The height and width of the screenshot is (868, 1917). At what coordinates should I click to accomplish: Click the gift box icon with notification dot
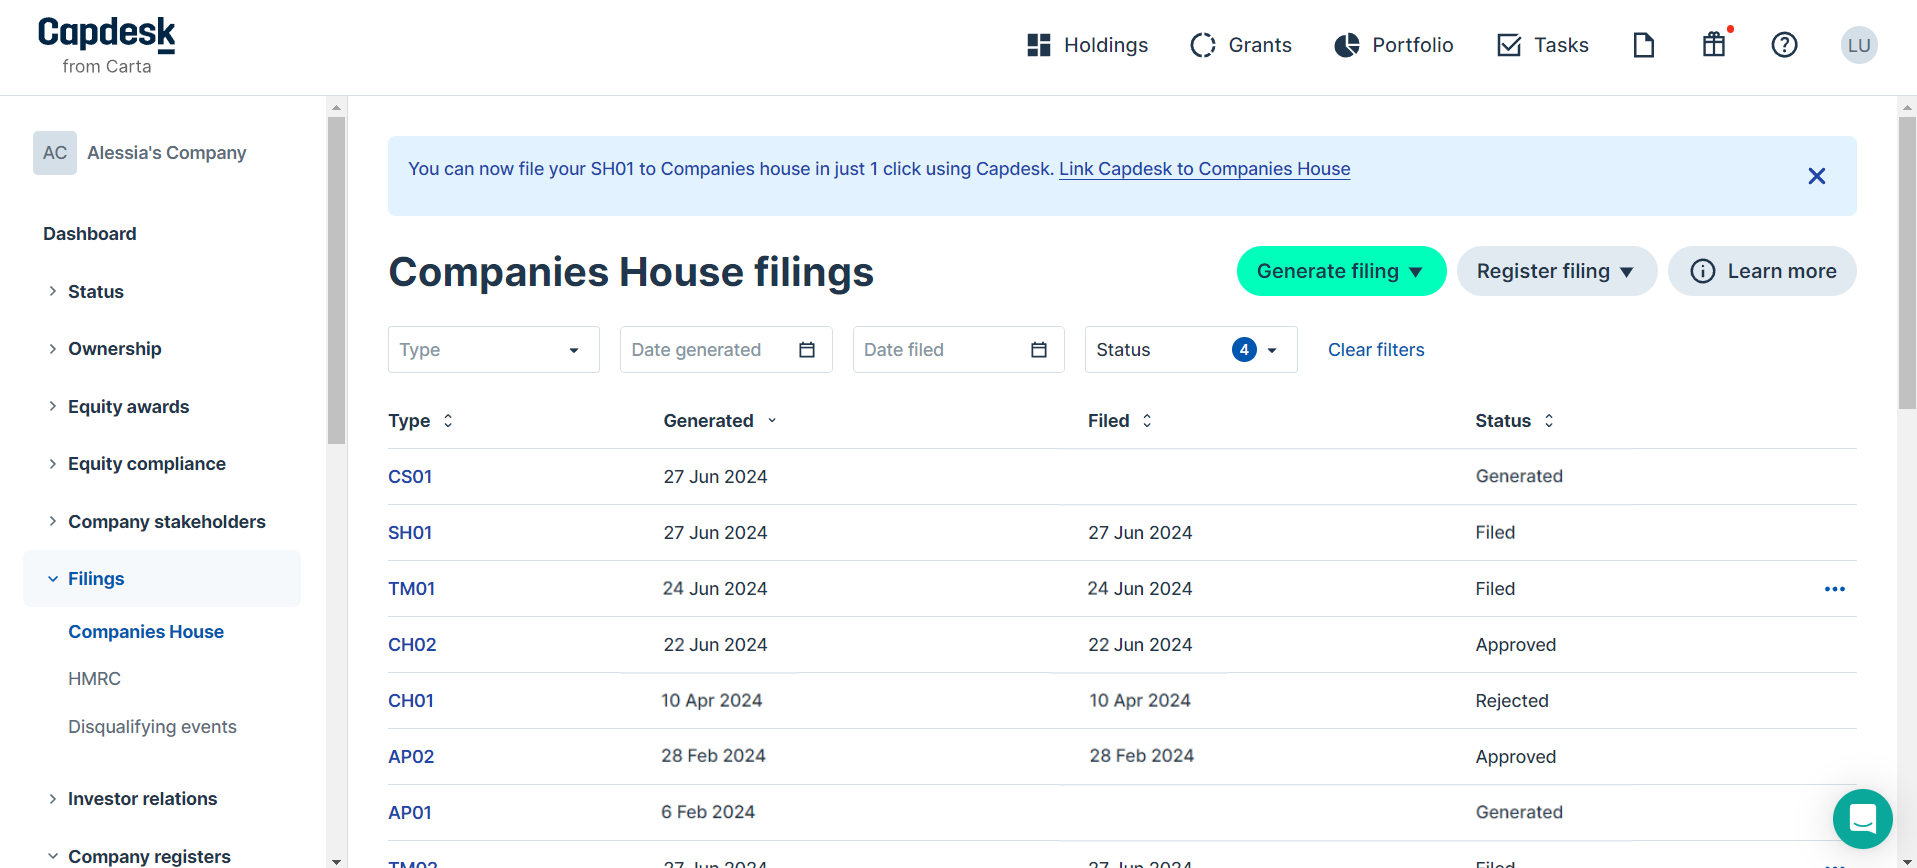pyautogui.click(x=1714, y=45)
